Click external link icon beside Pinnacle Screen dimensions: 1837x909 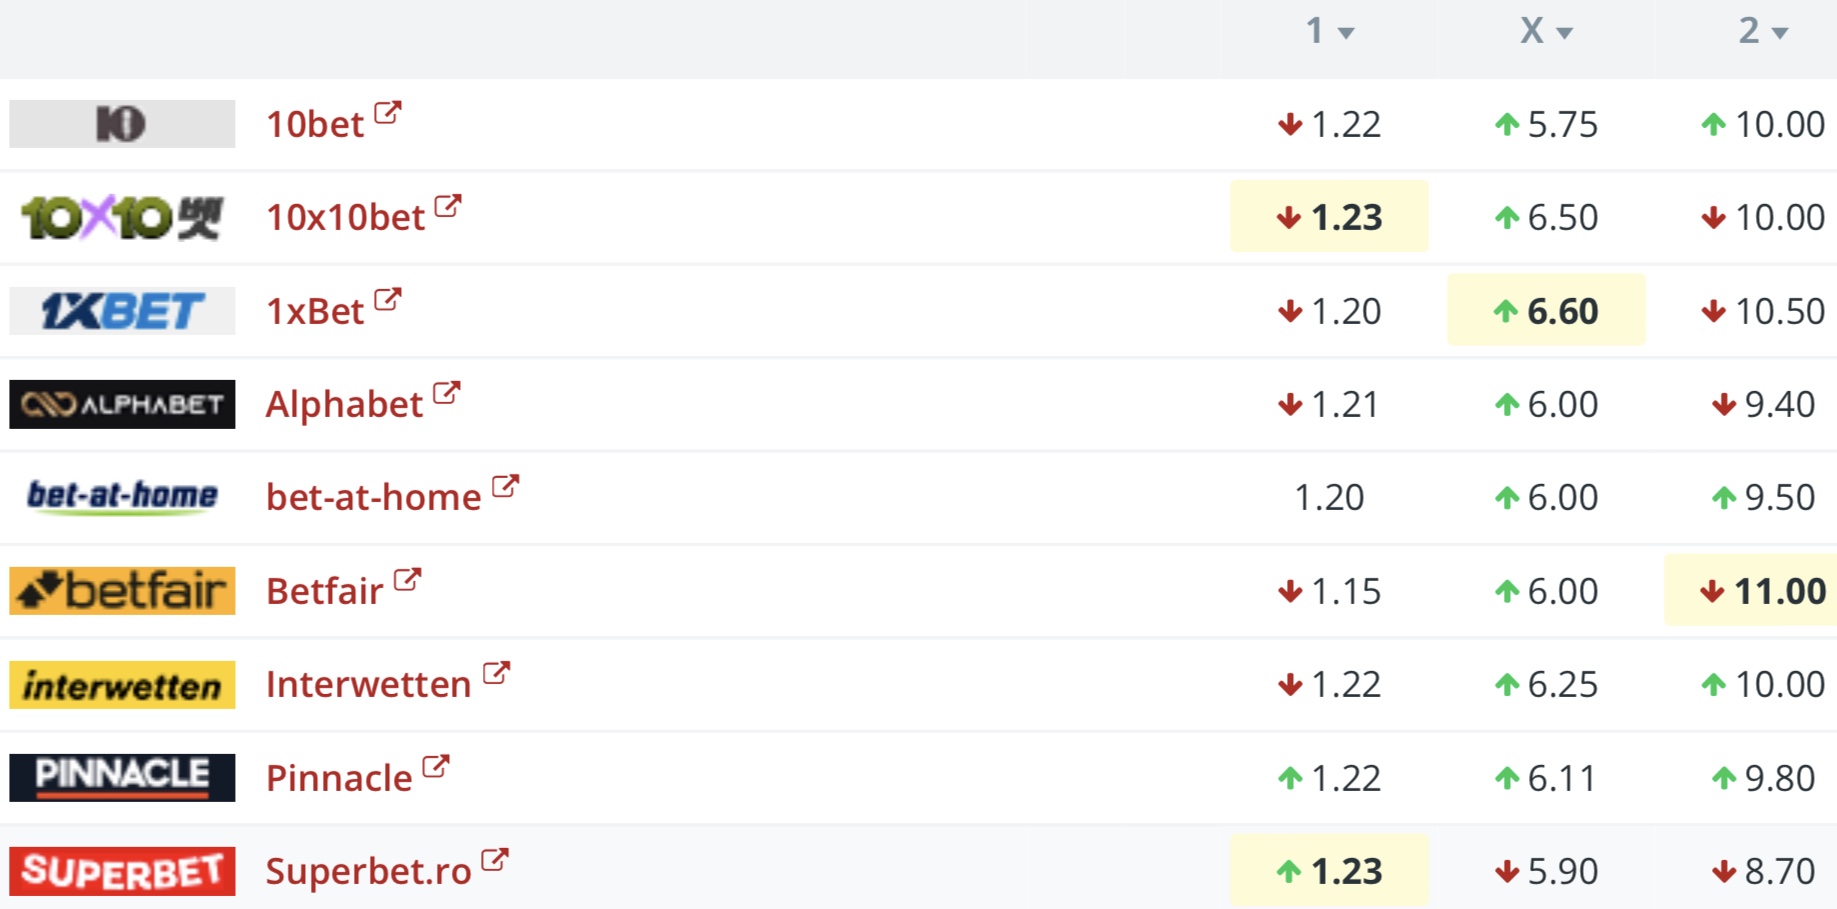pyautogui.click(x=436, y=767)
